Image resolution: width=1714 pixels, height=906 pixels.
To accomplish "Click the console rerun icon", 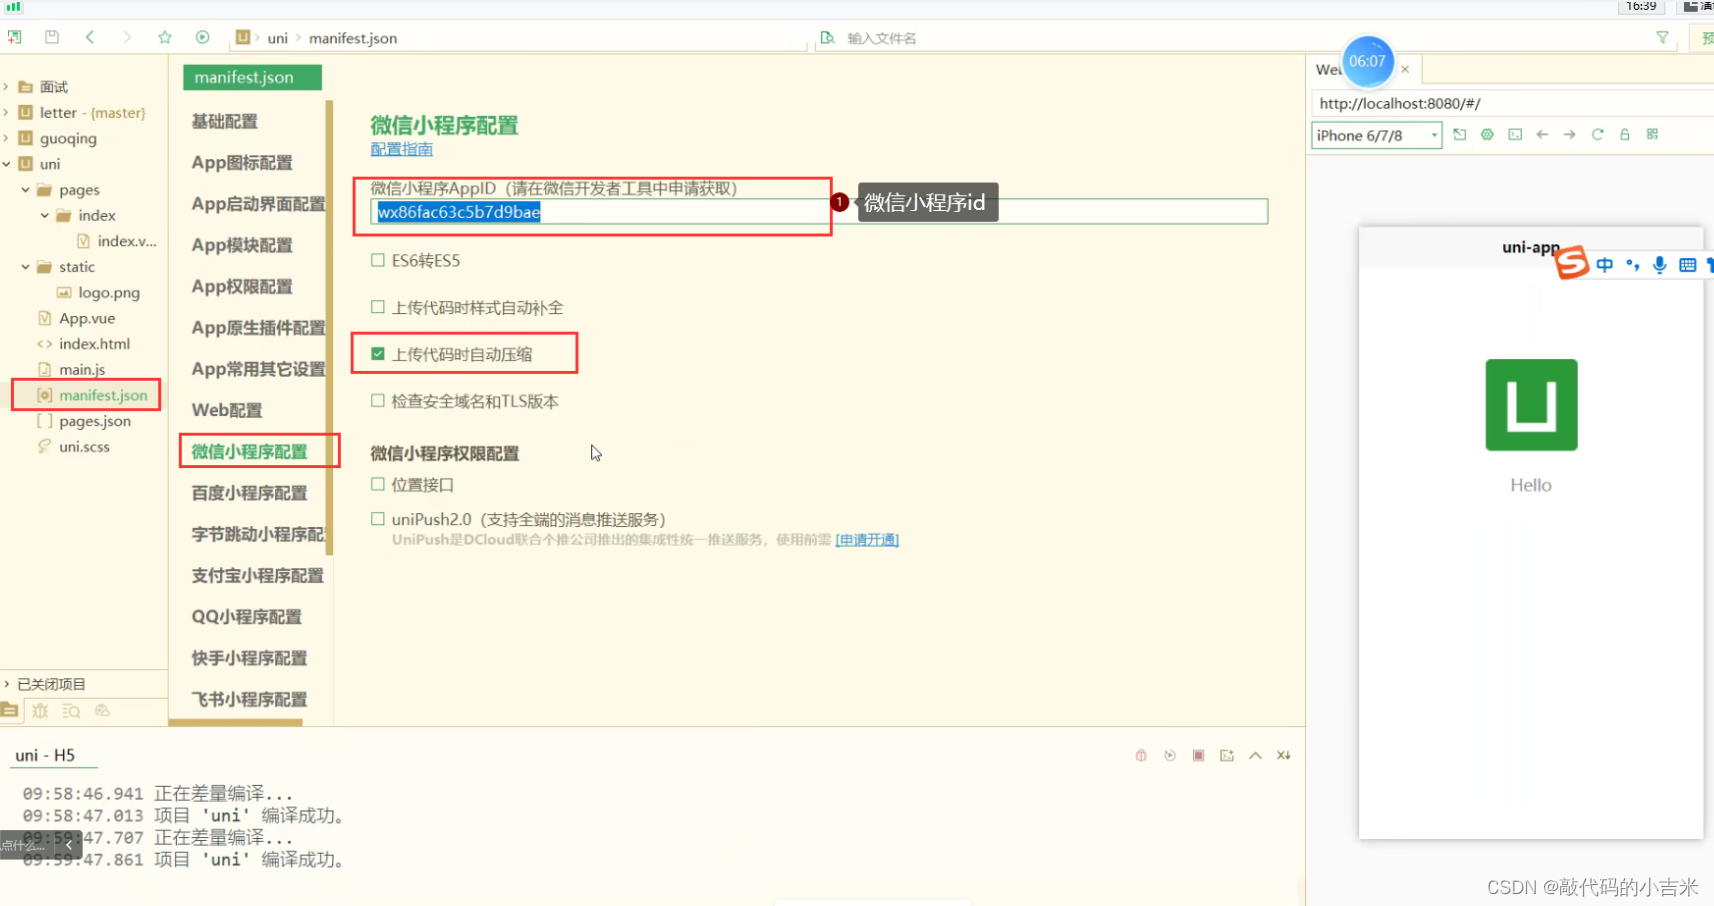I will 1170,755.
